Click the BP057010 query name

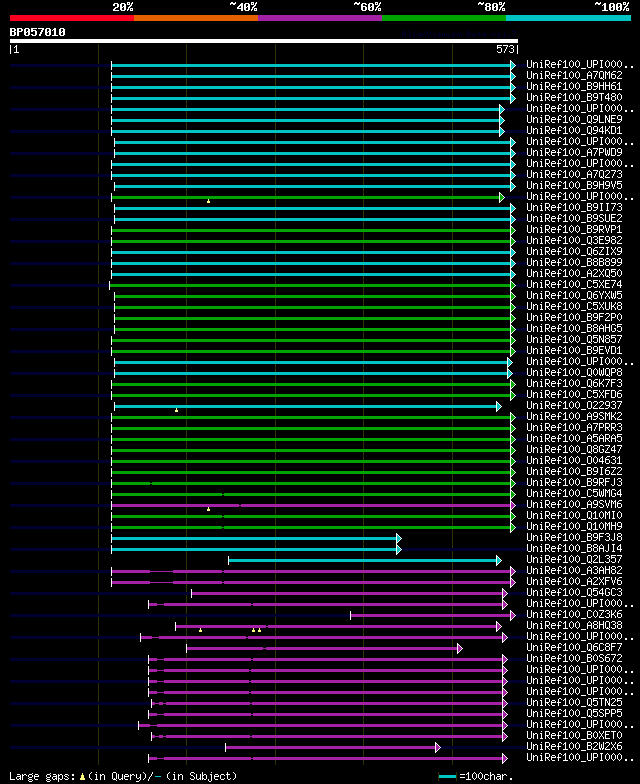pos(38,32)
